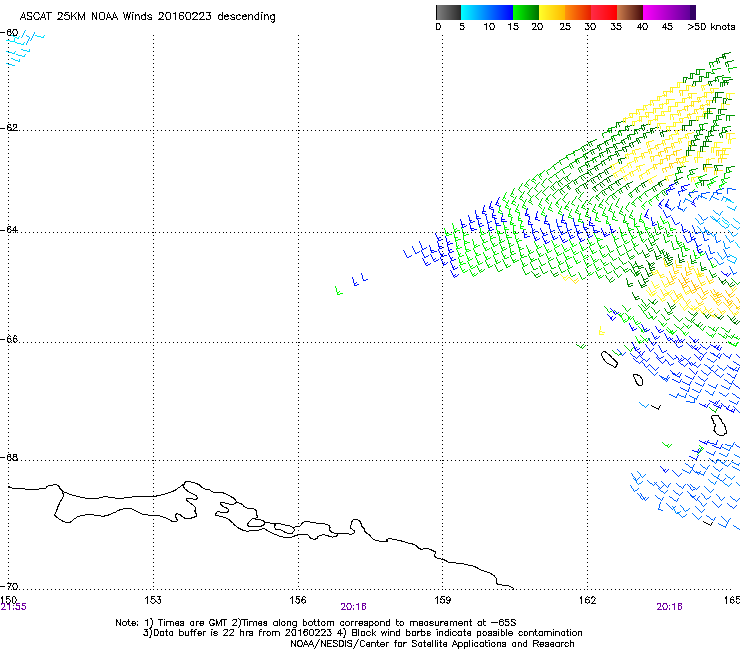Image resolution: width=740 pixels, height=650 pixels.
Task: Click the lone green wind barb near longitude 157
Action: coord(338,291)
